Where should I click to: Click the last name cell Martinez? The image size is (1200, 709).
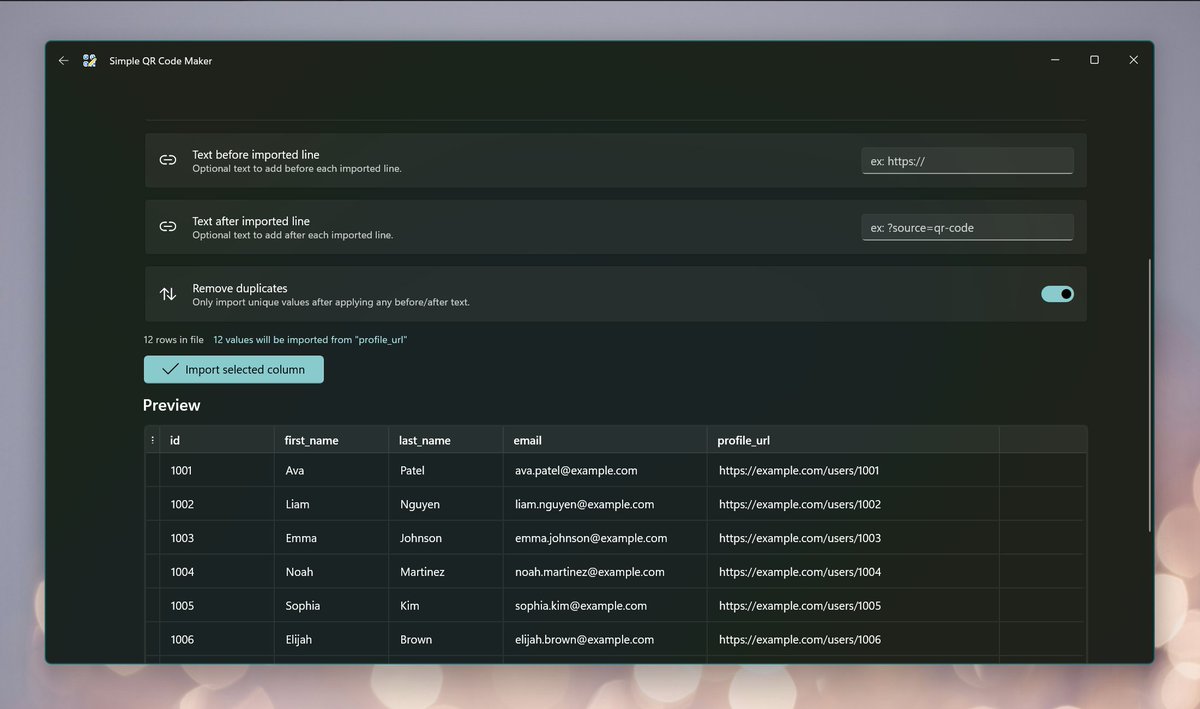click(446, 572)
